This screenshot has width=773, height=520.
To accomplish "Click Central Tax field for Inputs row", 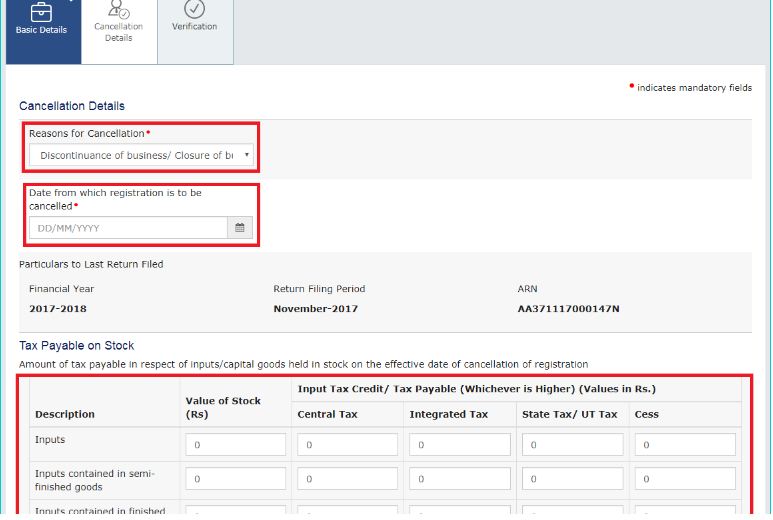I will click(347, 445).
